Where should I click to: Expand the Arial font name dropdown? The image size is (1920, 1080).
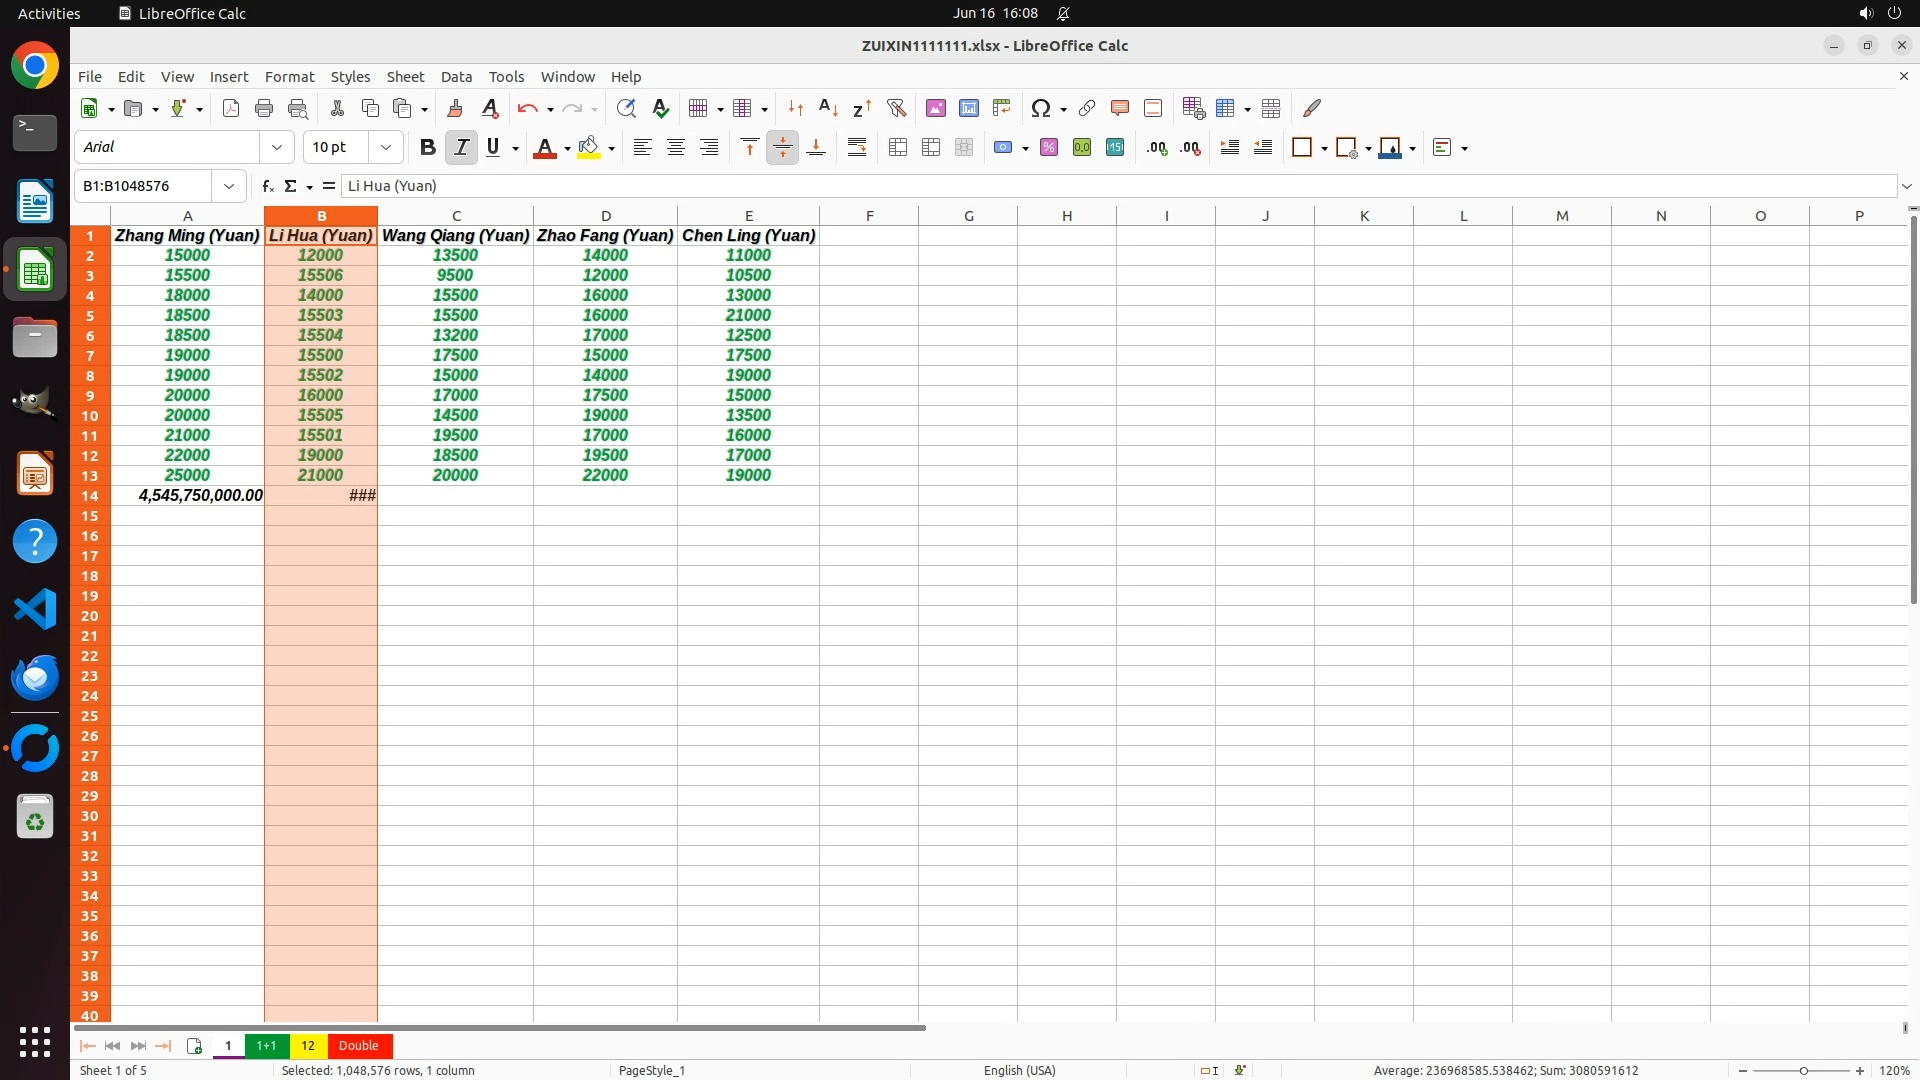coord(277,147)
